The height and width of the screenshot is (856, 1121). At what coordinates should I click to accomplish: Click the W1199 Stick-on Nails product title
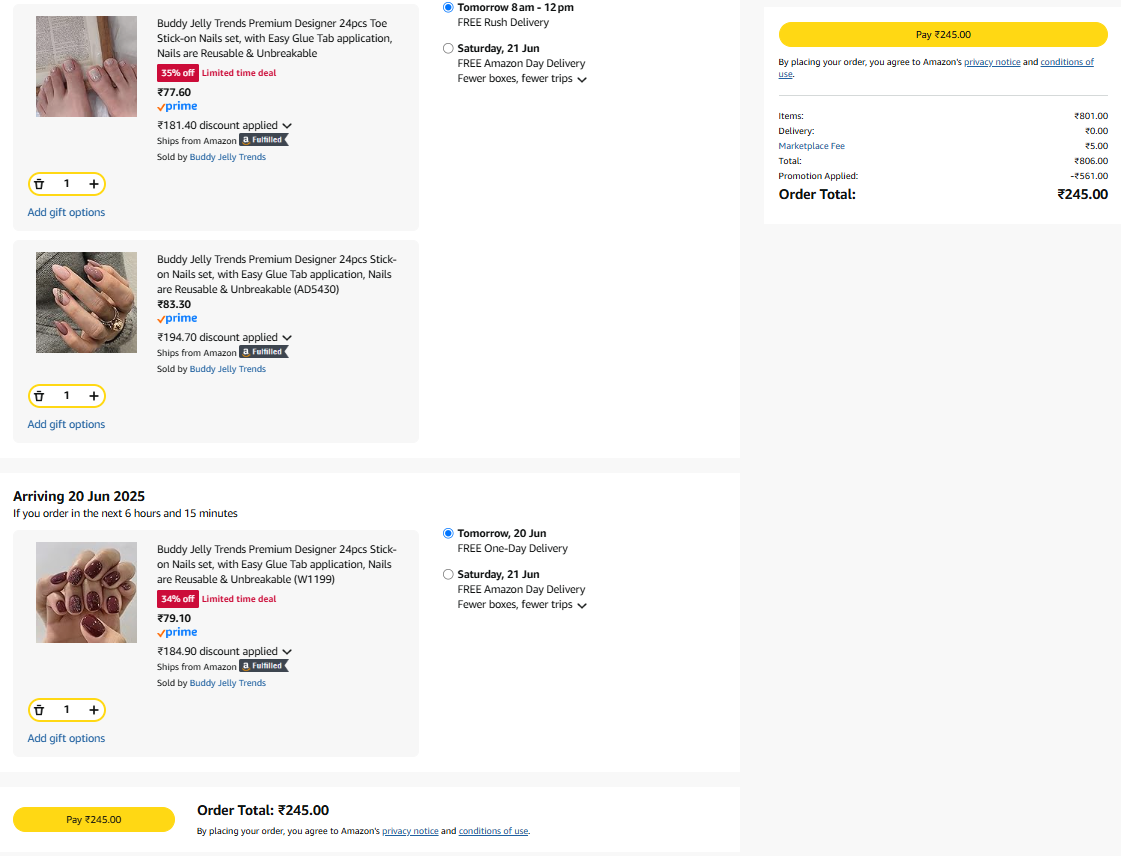click(x=277, y=564)
